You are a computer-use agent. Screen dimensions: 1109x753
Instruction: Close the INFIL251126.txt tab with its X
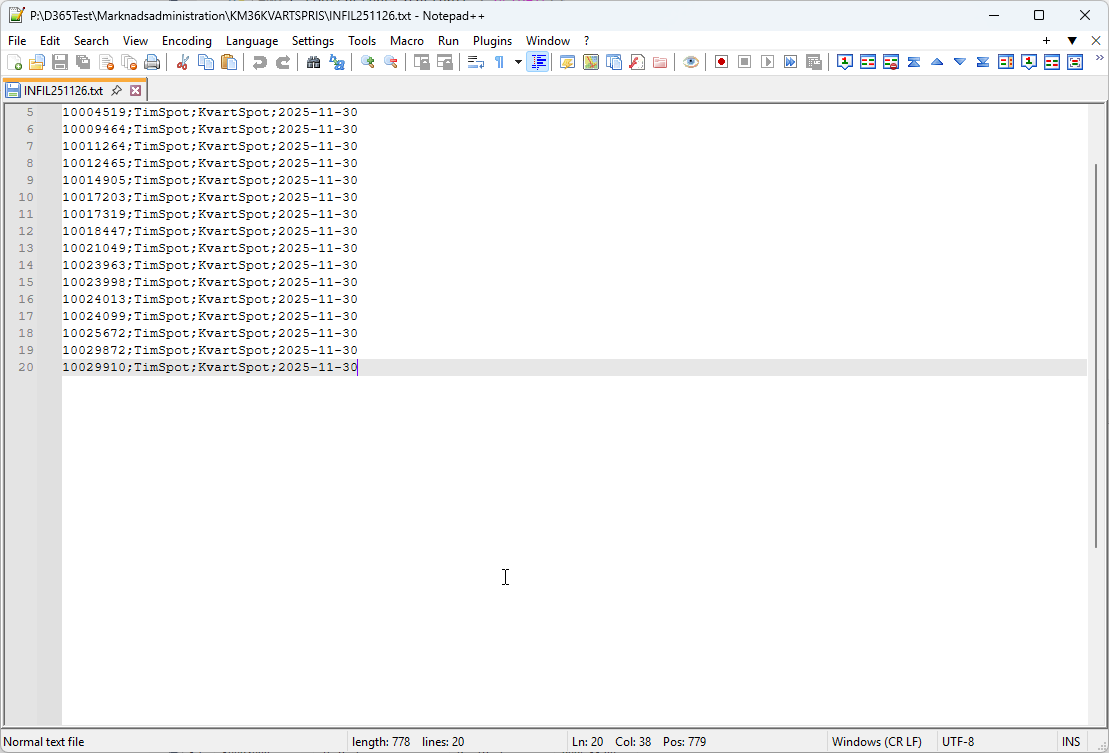click(x=136, y=90)
